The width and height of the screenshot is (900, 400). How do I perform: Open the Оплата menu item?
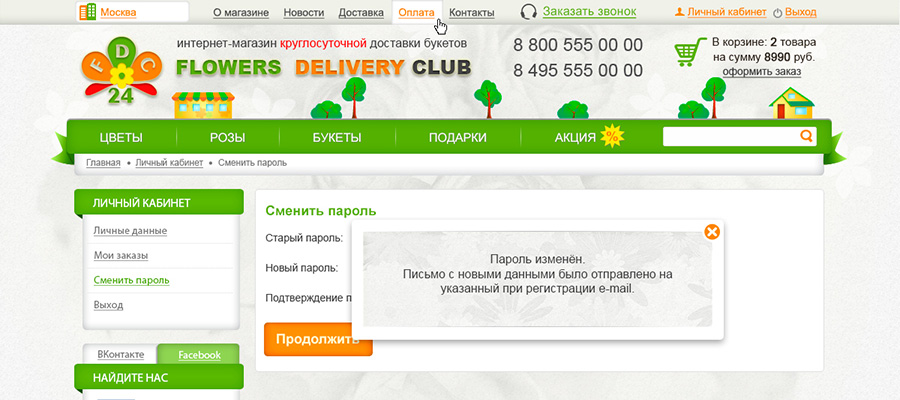pyautogui.click(x=416, y=12)
